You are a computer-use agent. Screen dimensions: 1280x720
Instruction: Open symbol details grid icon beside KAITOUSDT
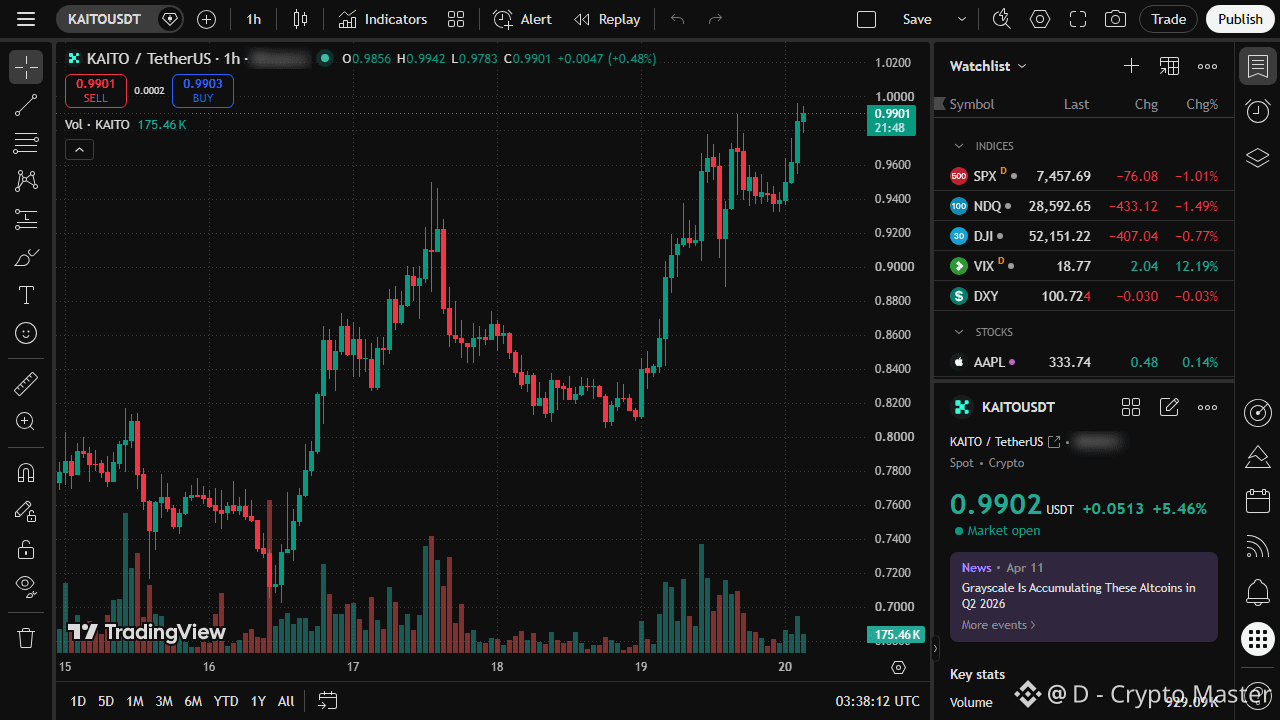pos(1131,407)
